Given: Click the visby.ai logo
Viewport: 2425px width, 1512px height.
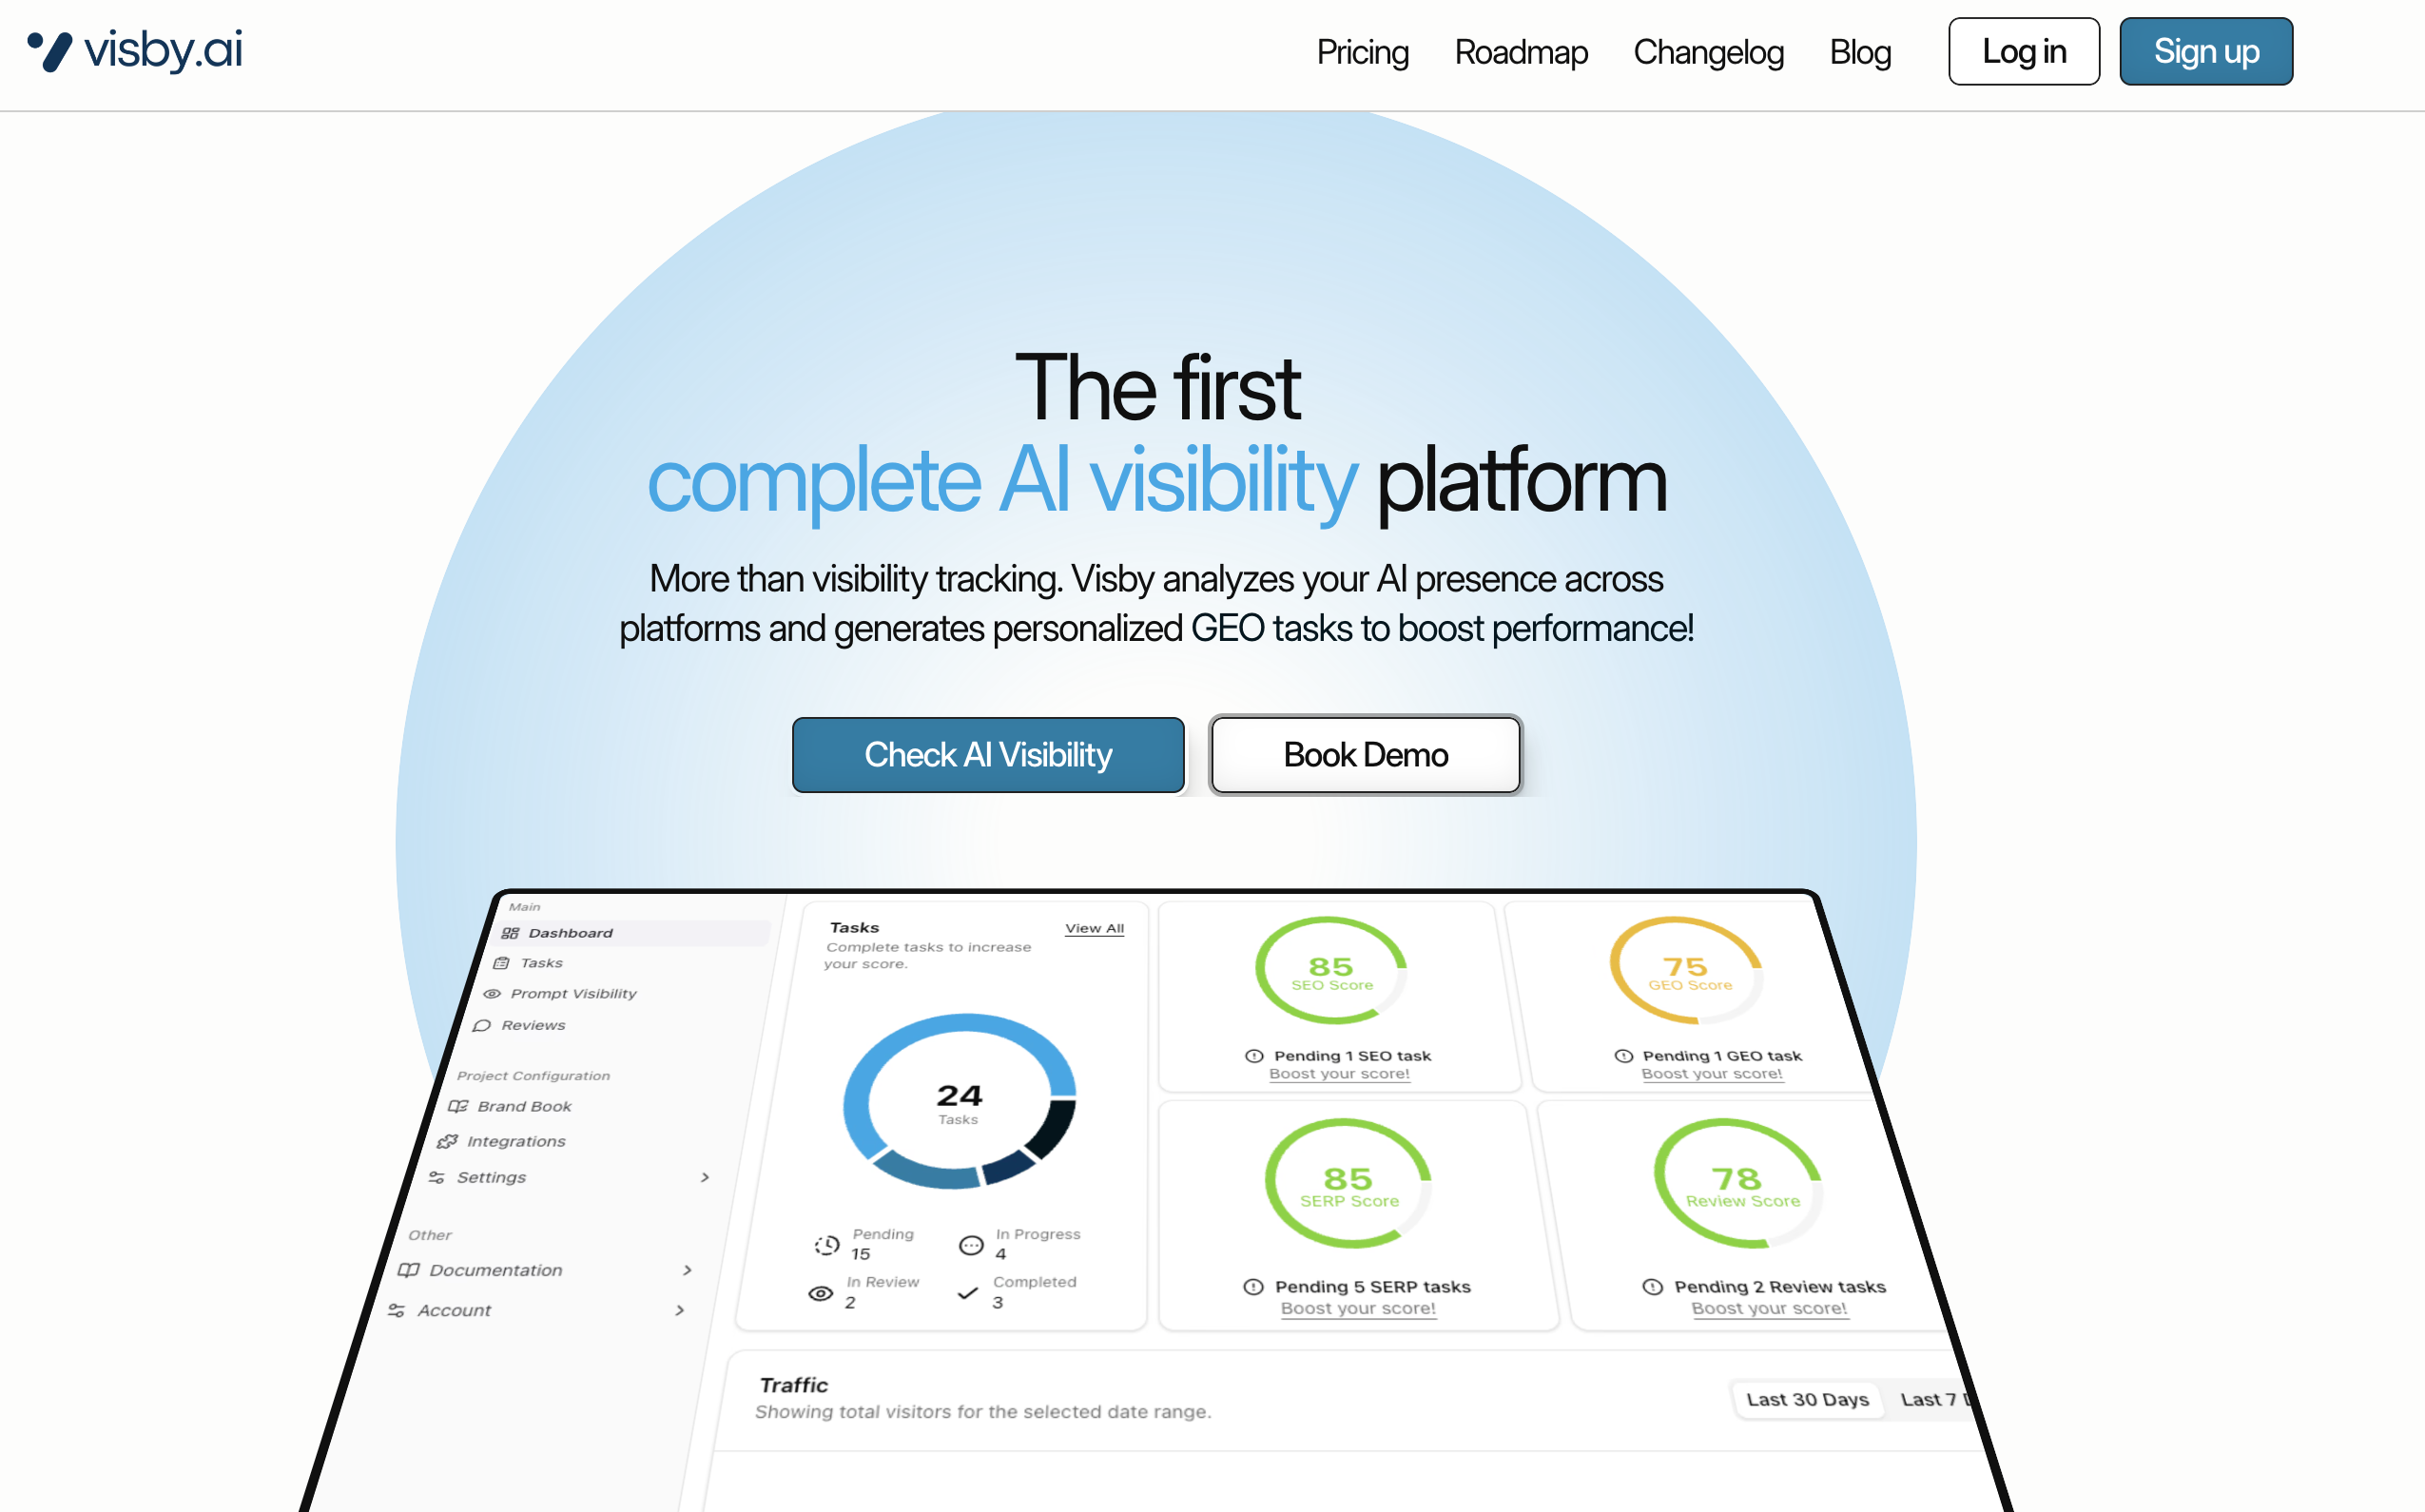Looking at the screenshot, I should pyautogui.click(x=135, y=51).
